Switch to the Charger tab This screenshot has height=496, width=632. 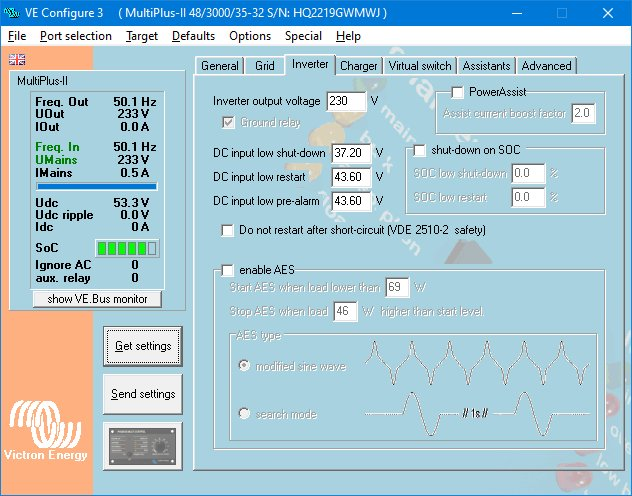[x=358, y=66]
